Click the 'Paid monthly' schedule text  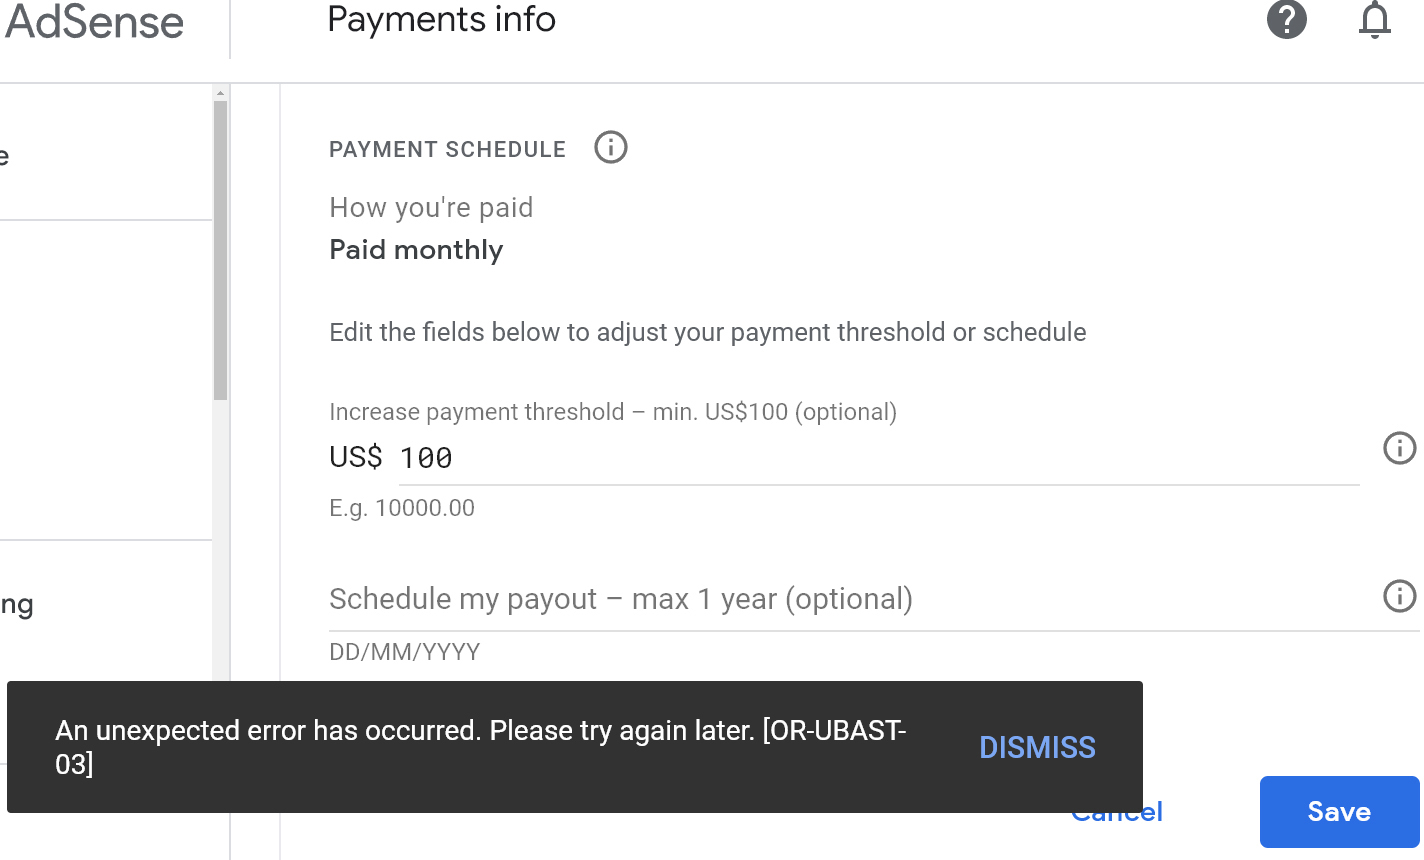[x=416, y=250]
